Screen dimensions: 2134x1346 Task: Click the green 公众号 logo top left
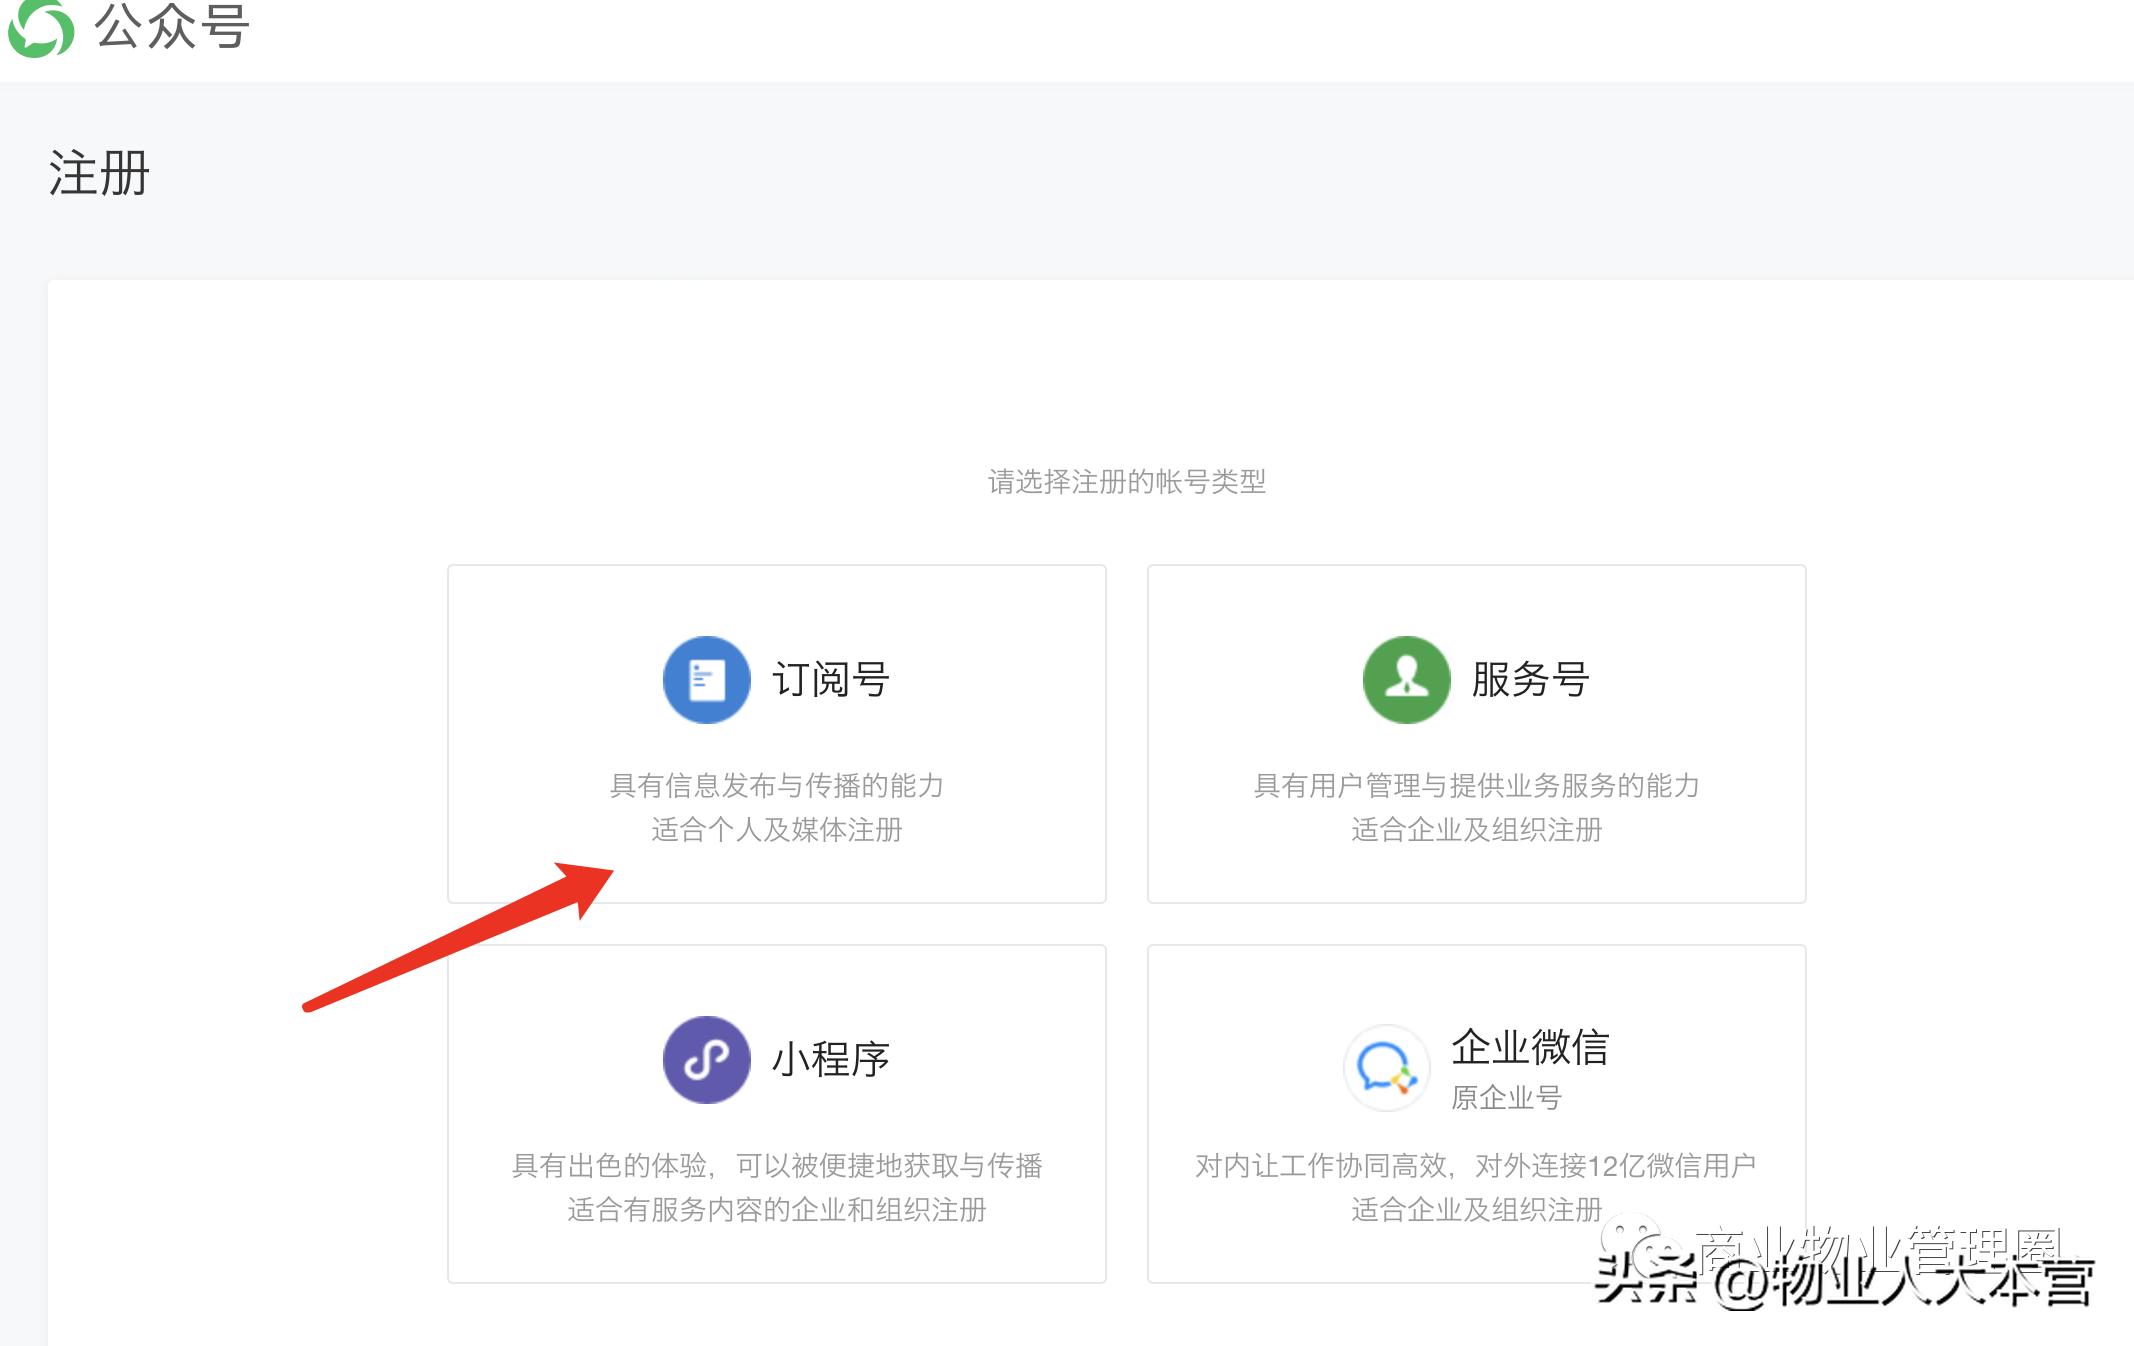(40, 28)
